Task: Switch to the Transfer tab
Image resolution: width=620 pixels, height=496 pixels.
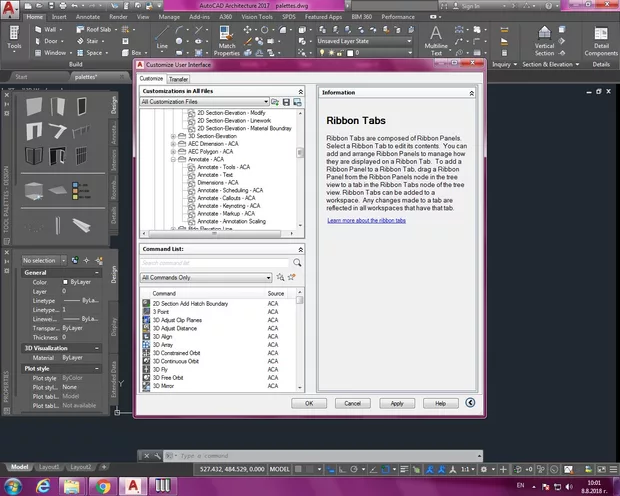Action: point(178,78)
